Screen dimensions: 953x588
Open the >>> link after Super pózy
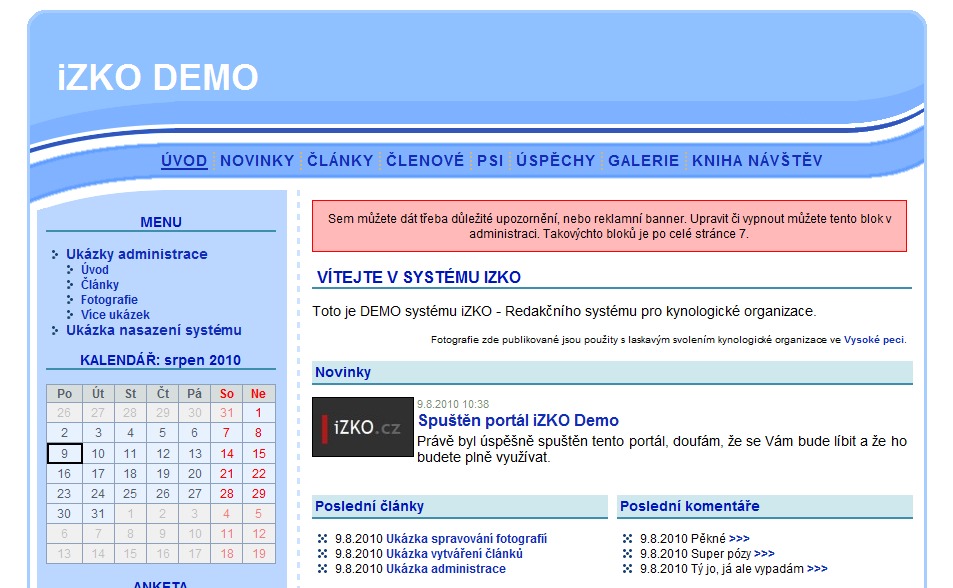point(764,554)
